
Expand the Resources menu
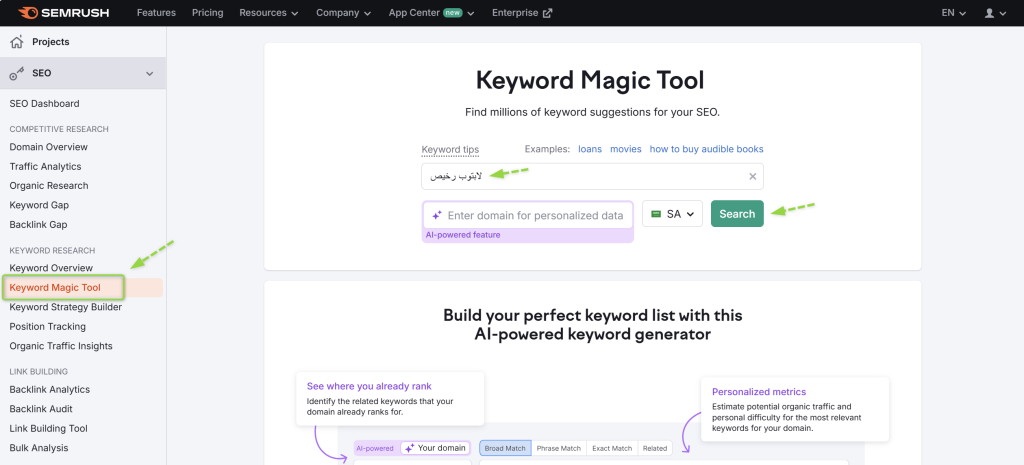[x=269, y=13]
